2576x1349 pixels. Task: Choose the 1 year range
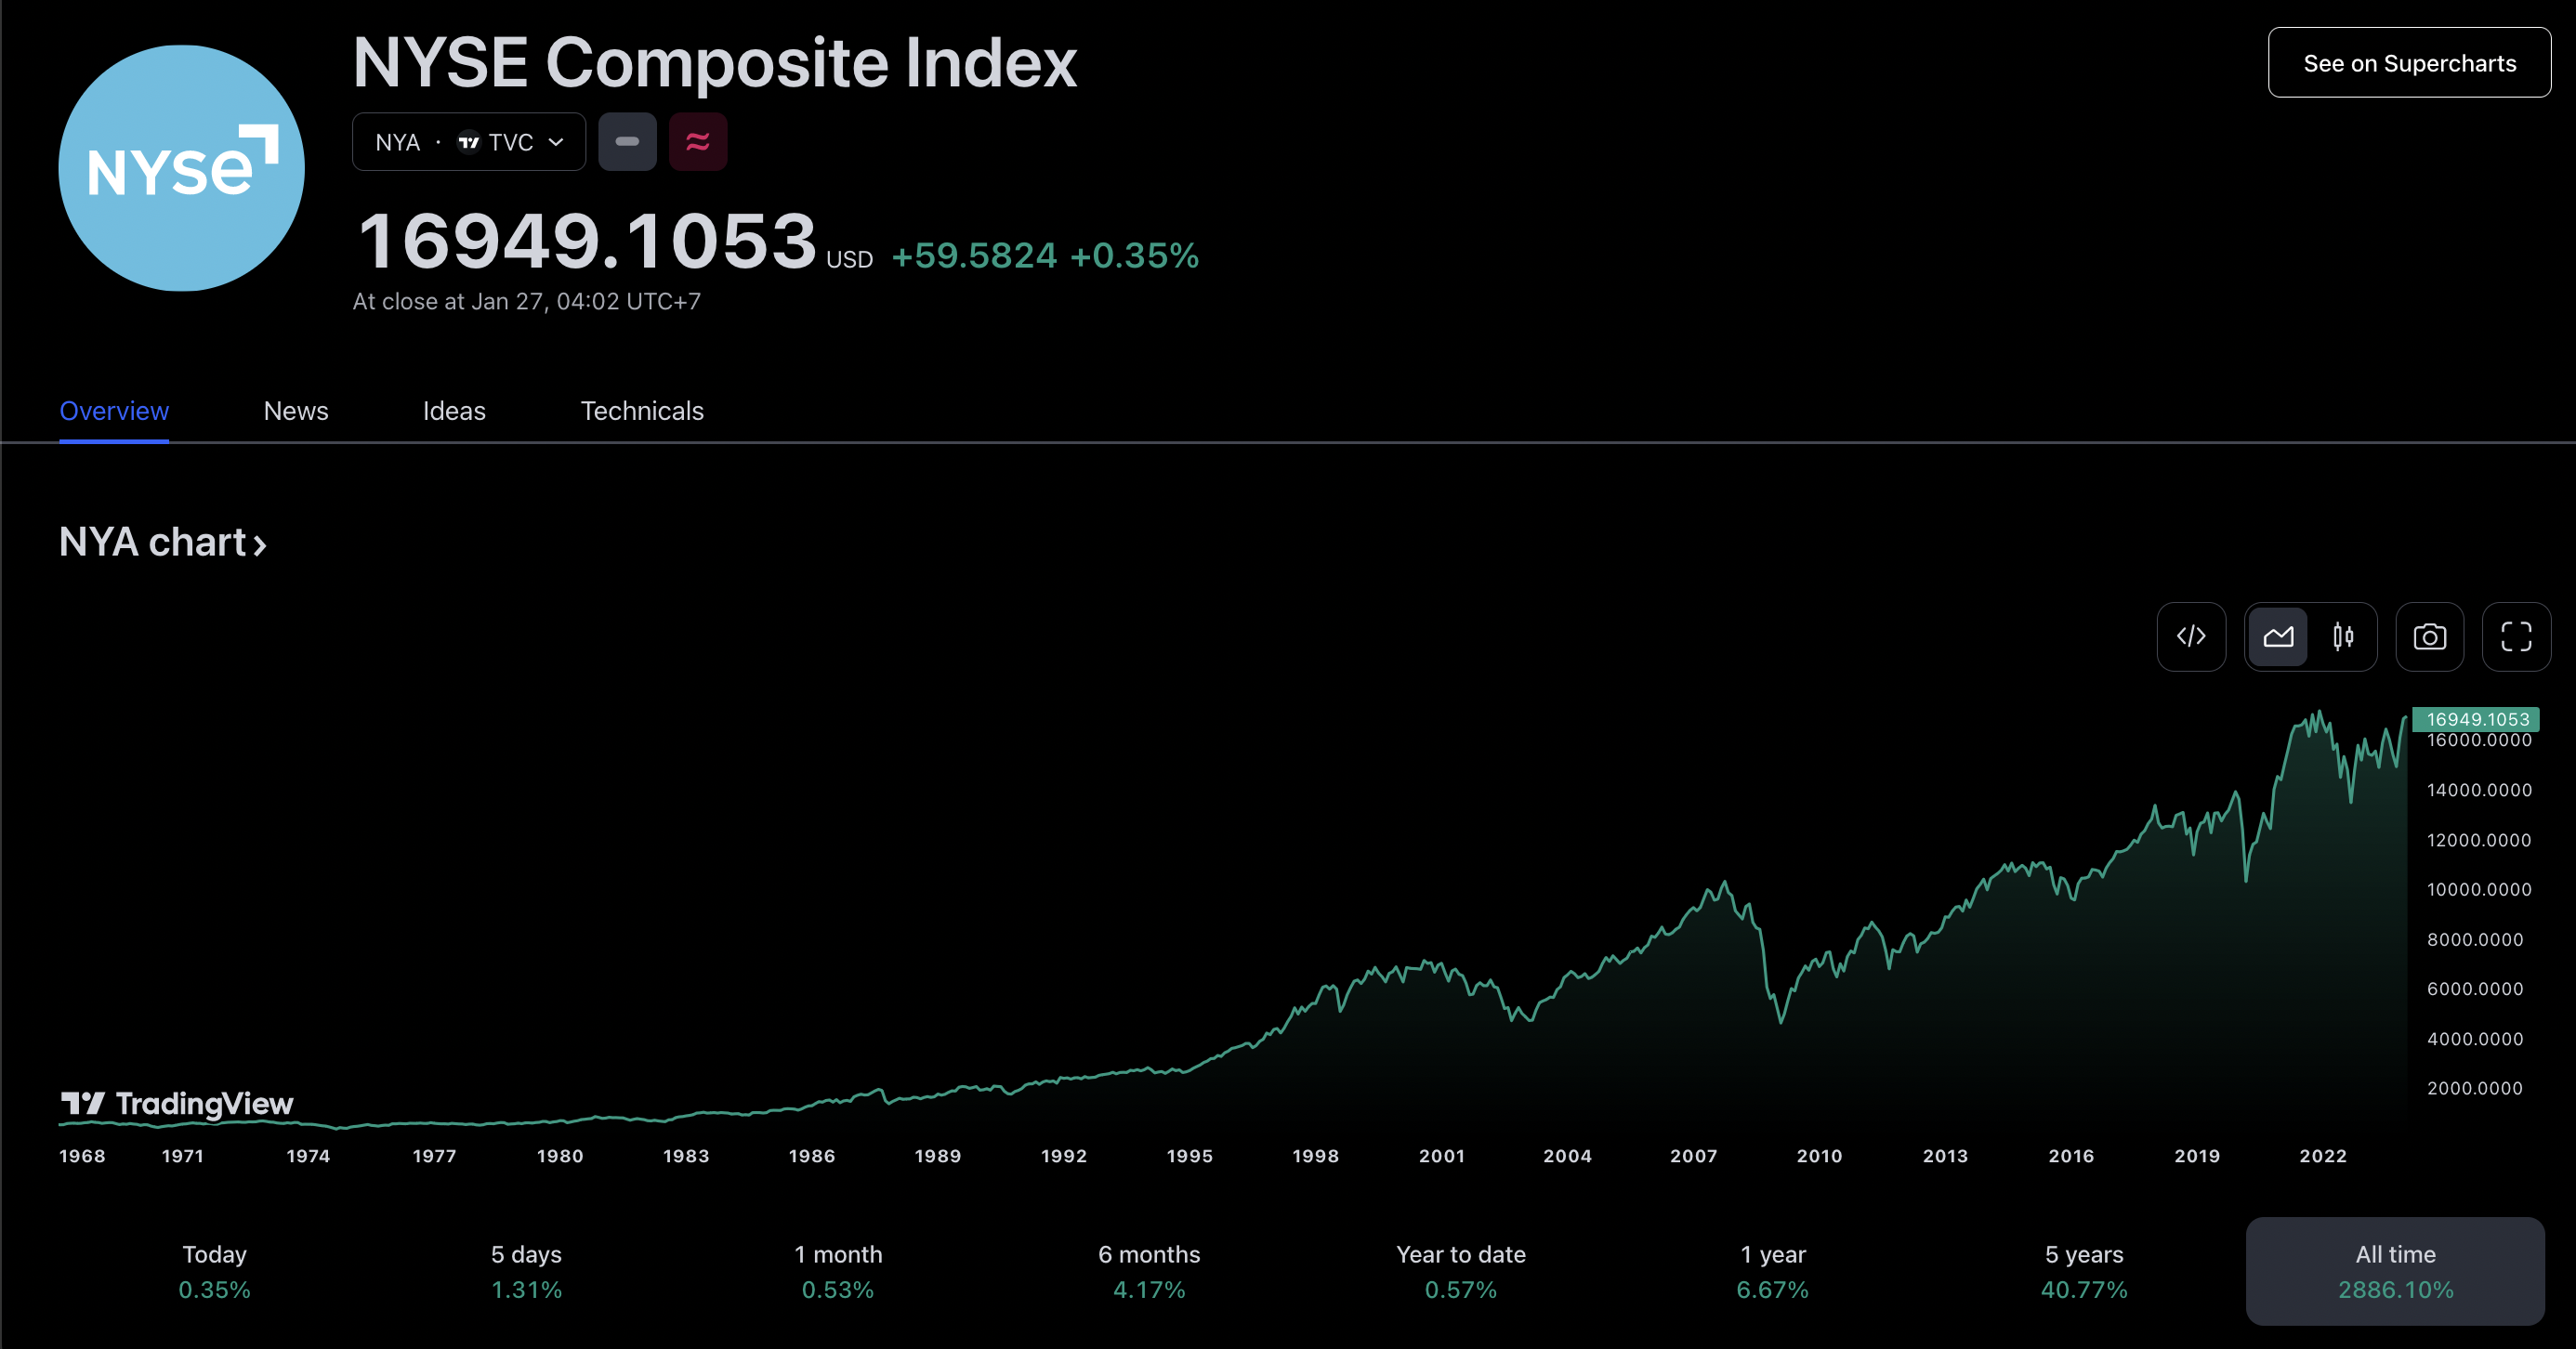click(1773, 1271)
